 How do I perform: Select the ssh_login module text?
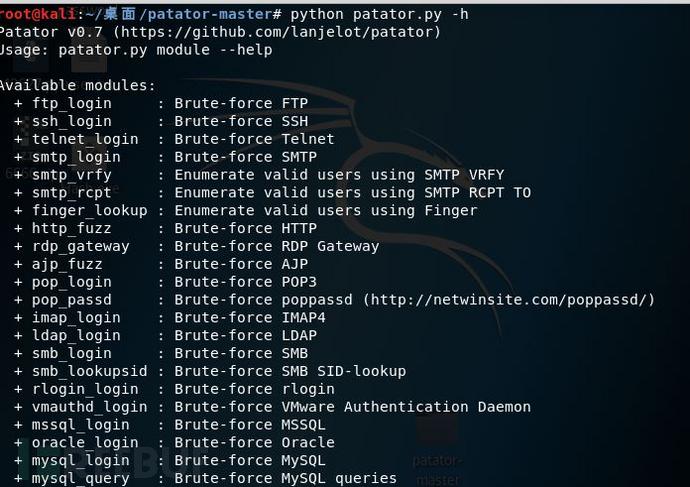(72, 121)
